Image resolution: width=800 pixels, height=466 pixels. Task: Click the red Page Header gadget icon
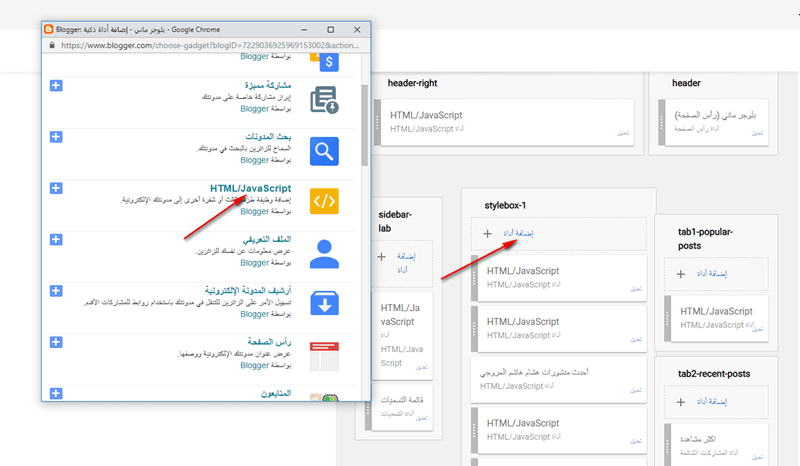(324, 356)
